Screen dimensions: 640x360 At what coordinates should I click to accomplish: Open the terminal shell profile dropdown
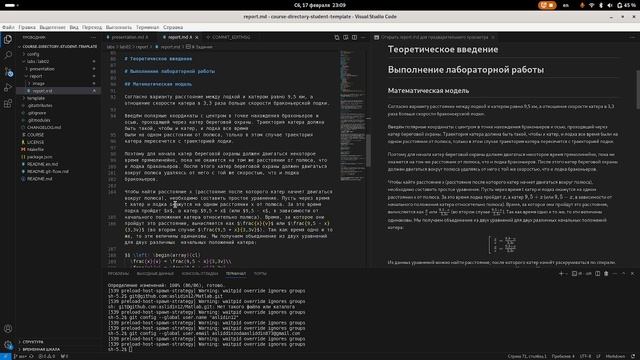(567, 273)
